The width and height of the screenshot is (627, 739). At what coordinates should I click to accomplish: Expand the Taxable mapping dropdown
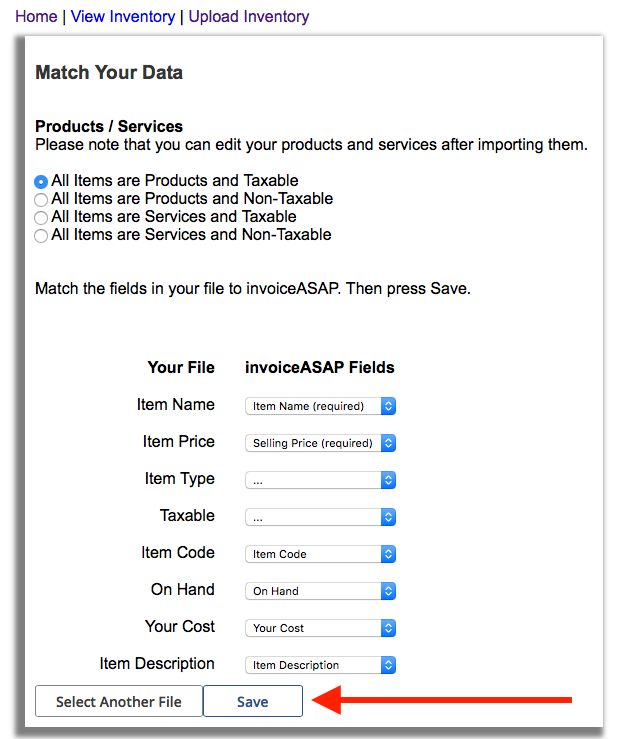tap(320, 517)
